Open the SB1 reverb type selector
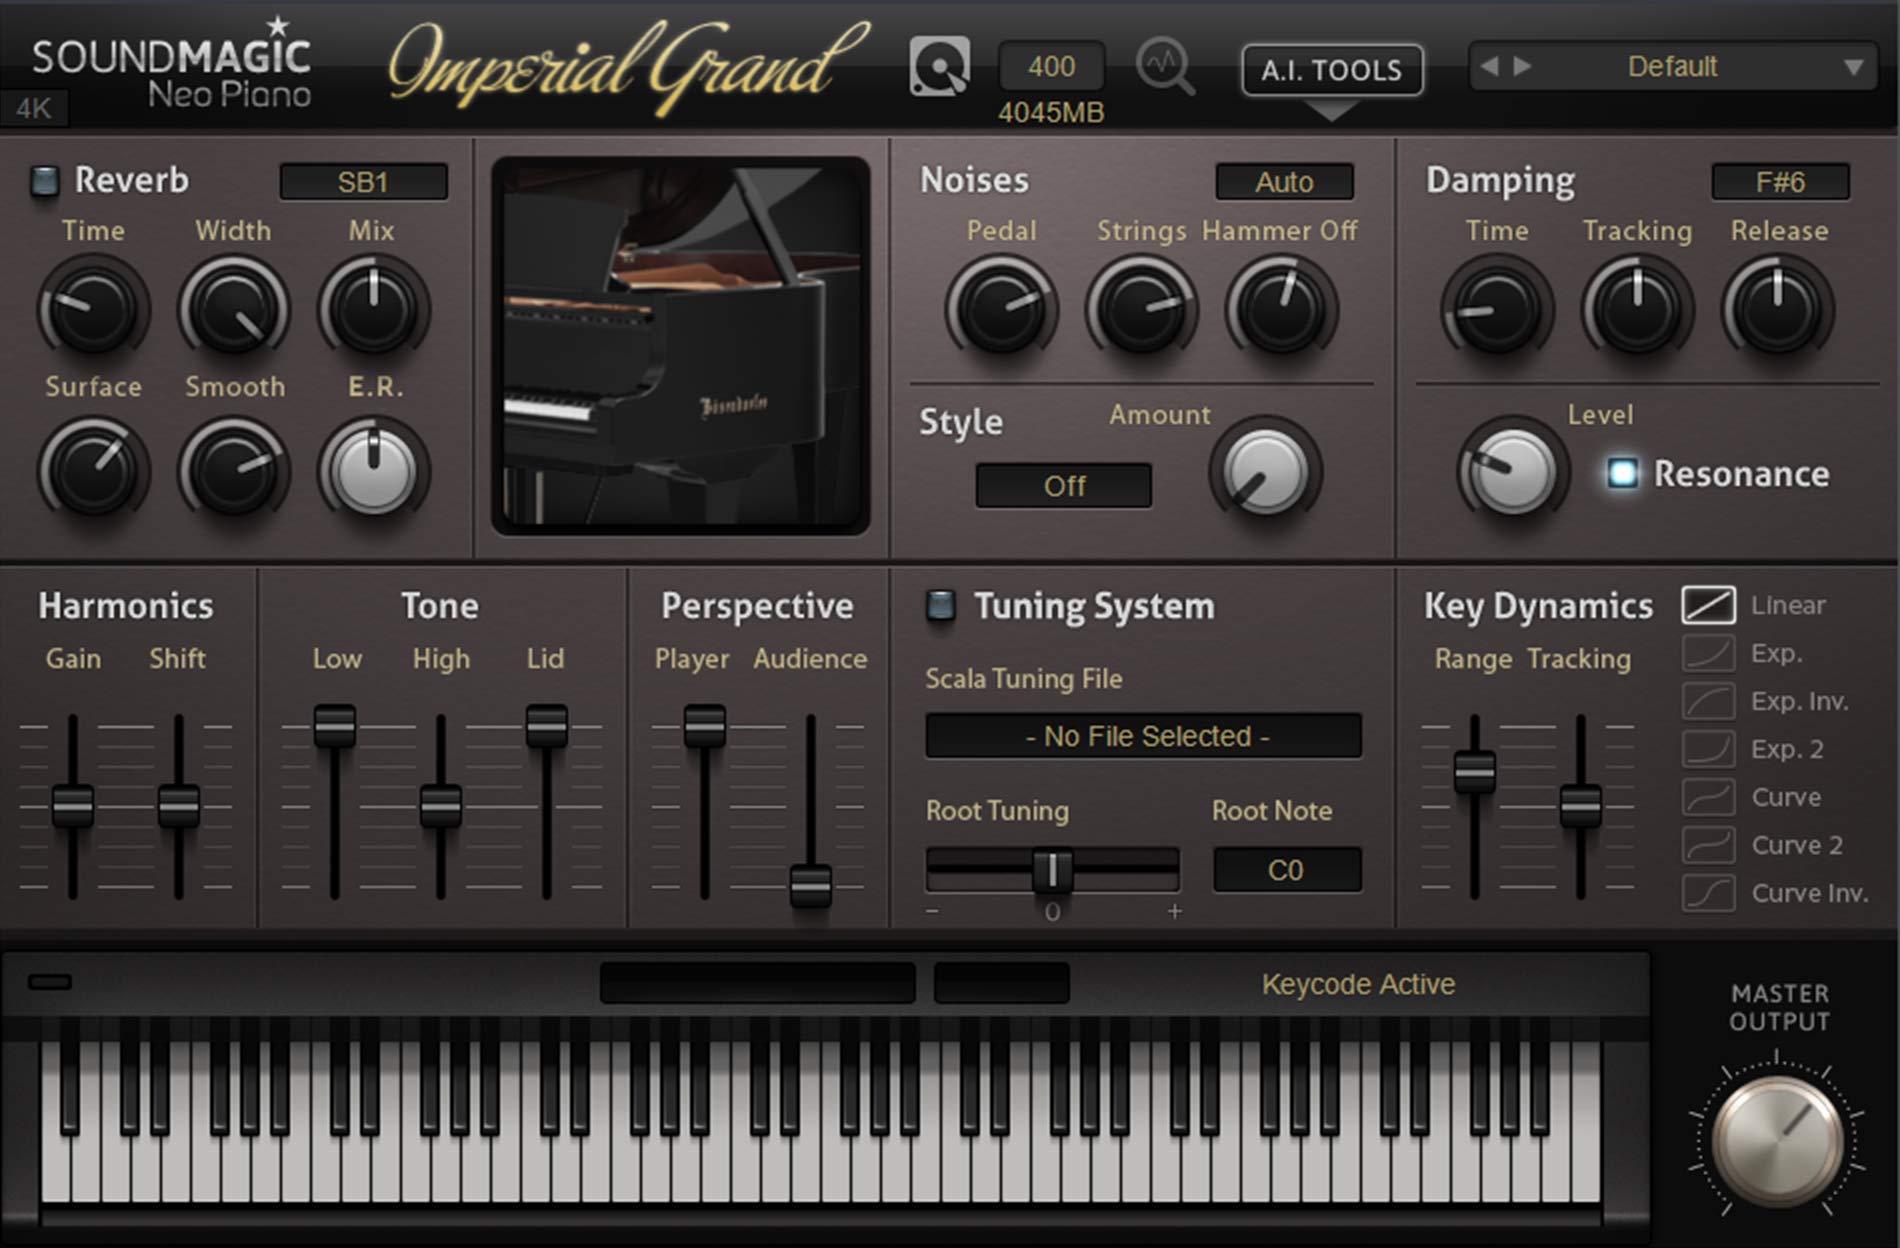The width and height of the screenshot is (1900, 1248). 363,182
